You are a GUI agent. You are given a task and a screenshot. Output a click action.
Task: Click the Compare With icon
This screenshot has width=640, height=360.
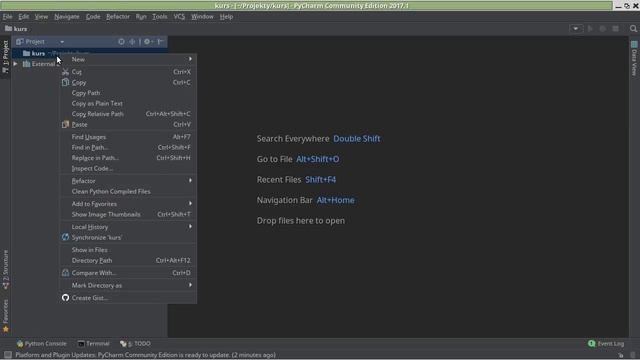[65, 273]
